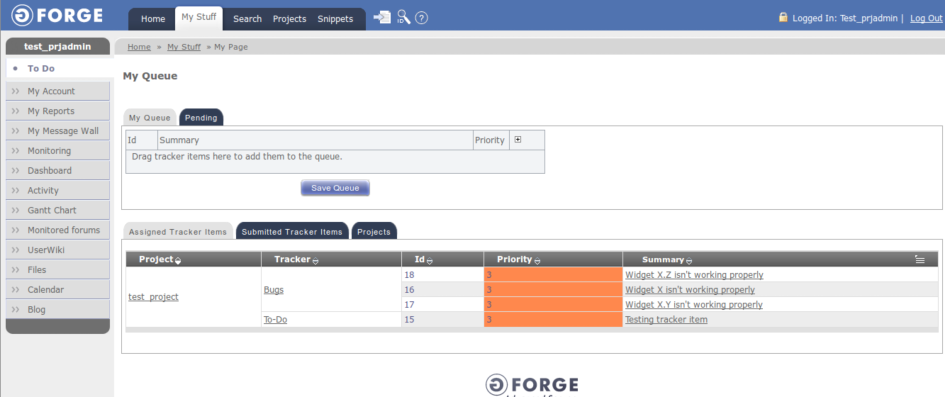Open My Account in the sidebar
This screenshot has width=945, height=397.
point(58,91)
